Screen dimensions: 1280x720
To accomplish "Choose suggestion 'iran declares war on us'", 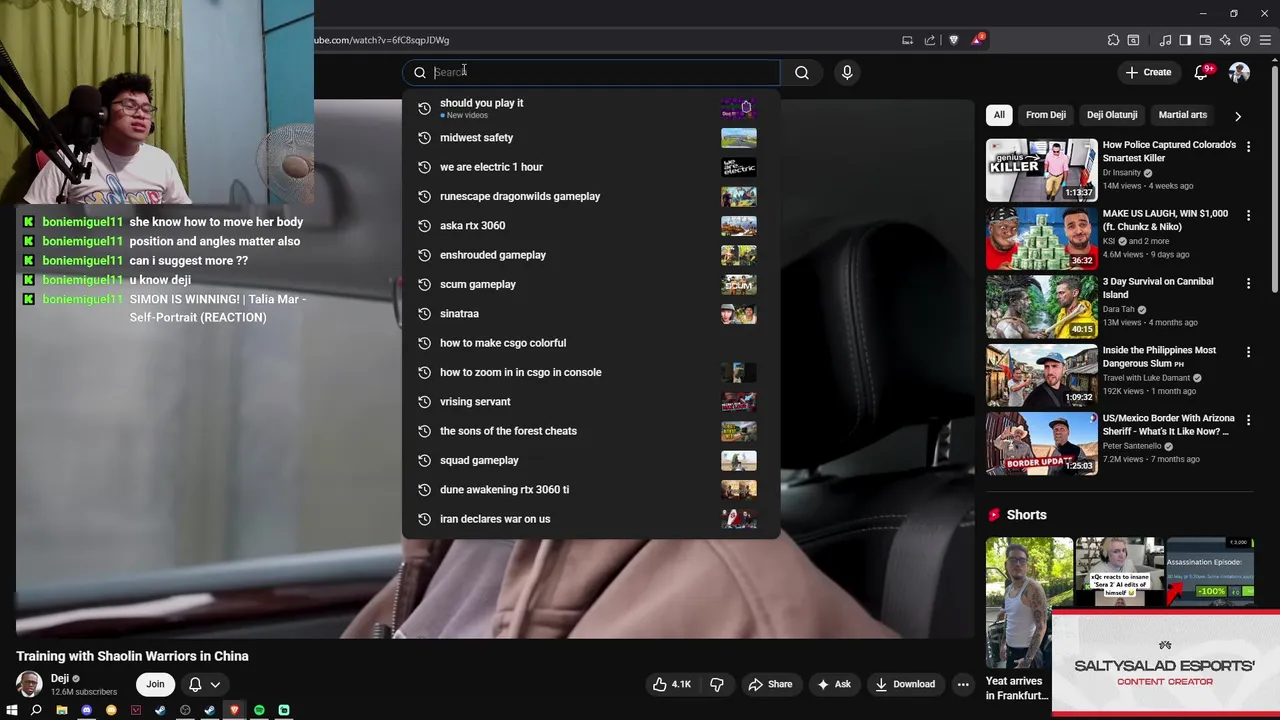I will (x=590, y=519).
